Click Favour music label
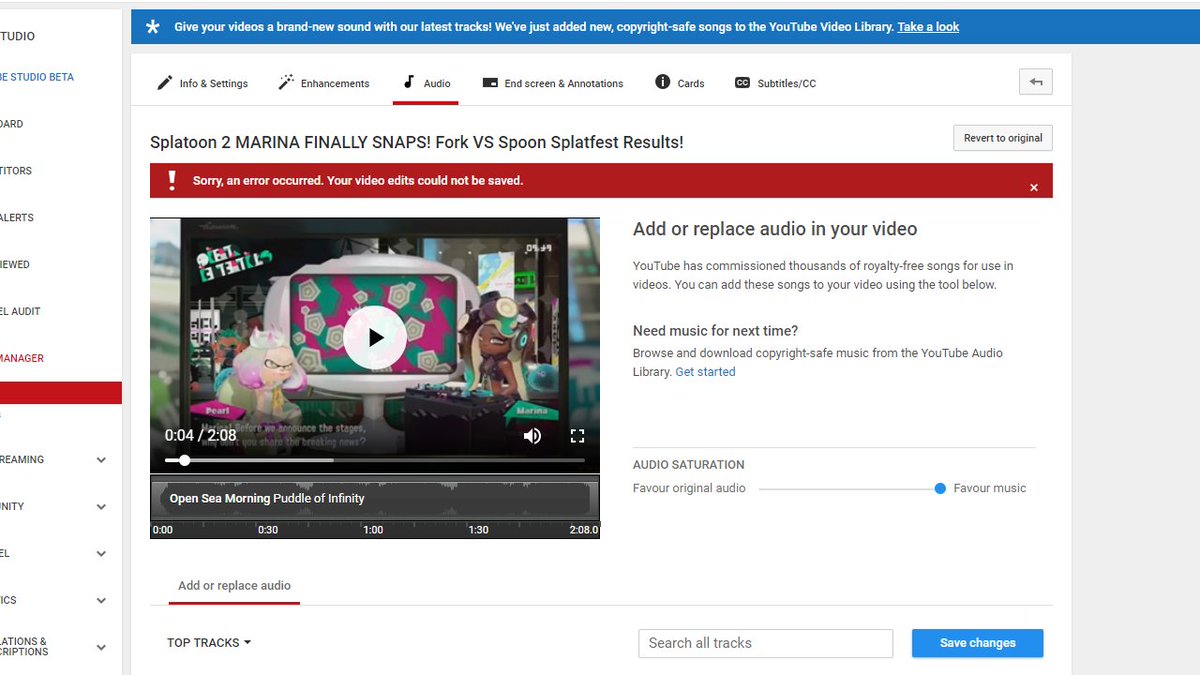Viewport: 1200px width, 675px height. tap(990, 488)
